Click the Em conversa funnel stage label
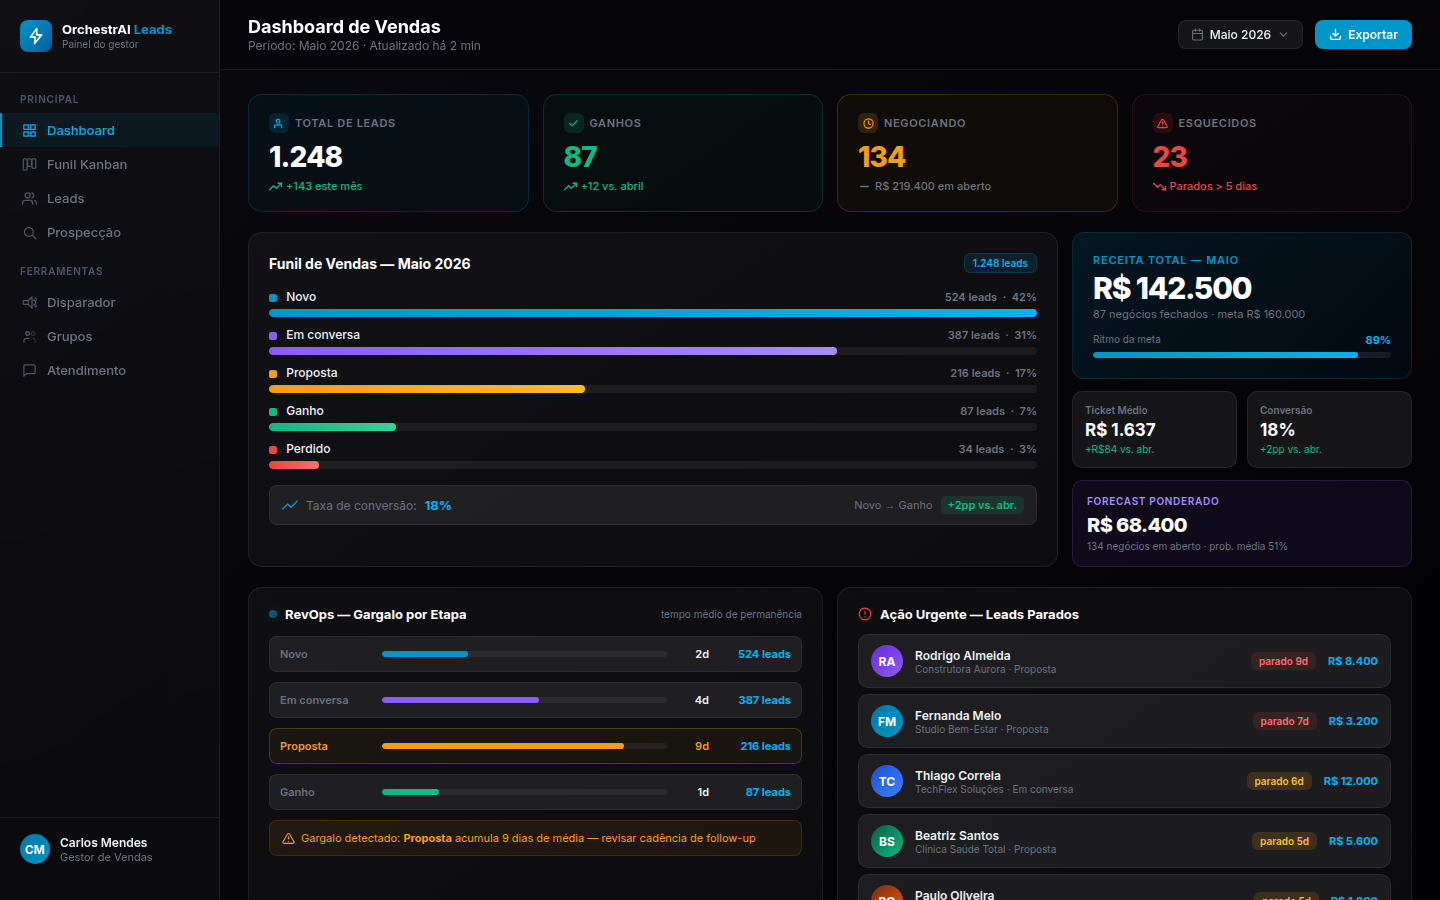This screenshot has height=900, width=1440. tap(323, 336)
